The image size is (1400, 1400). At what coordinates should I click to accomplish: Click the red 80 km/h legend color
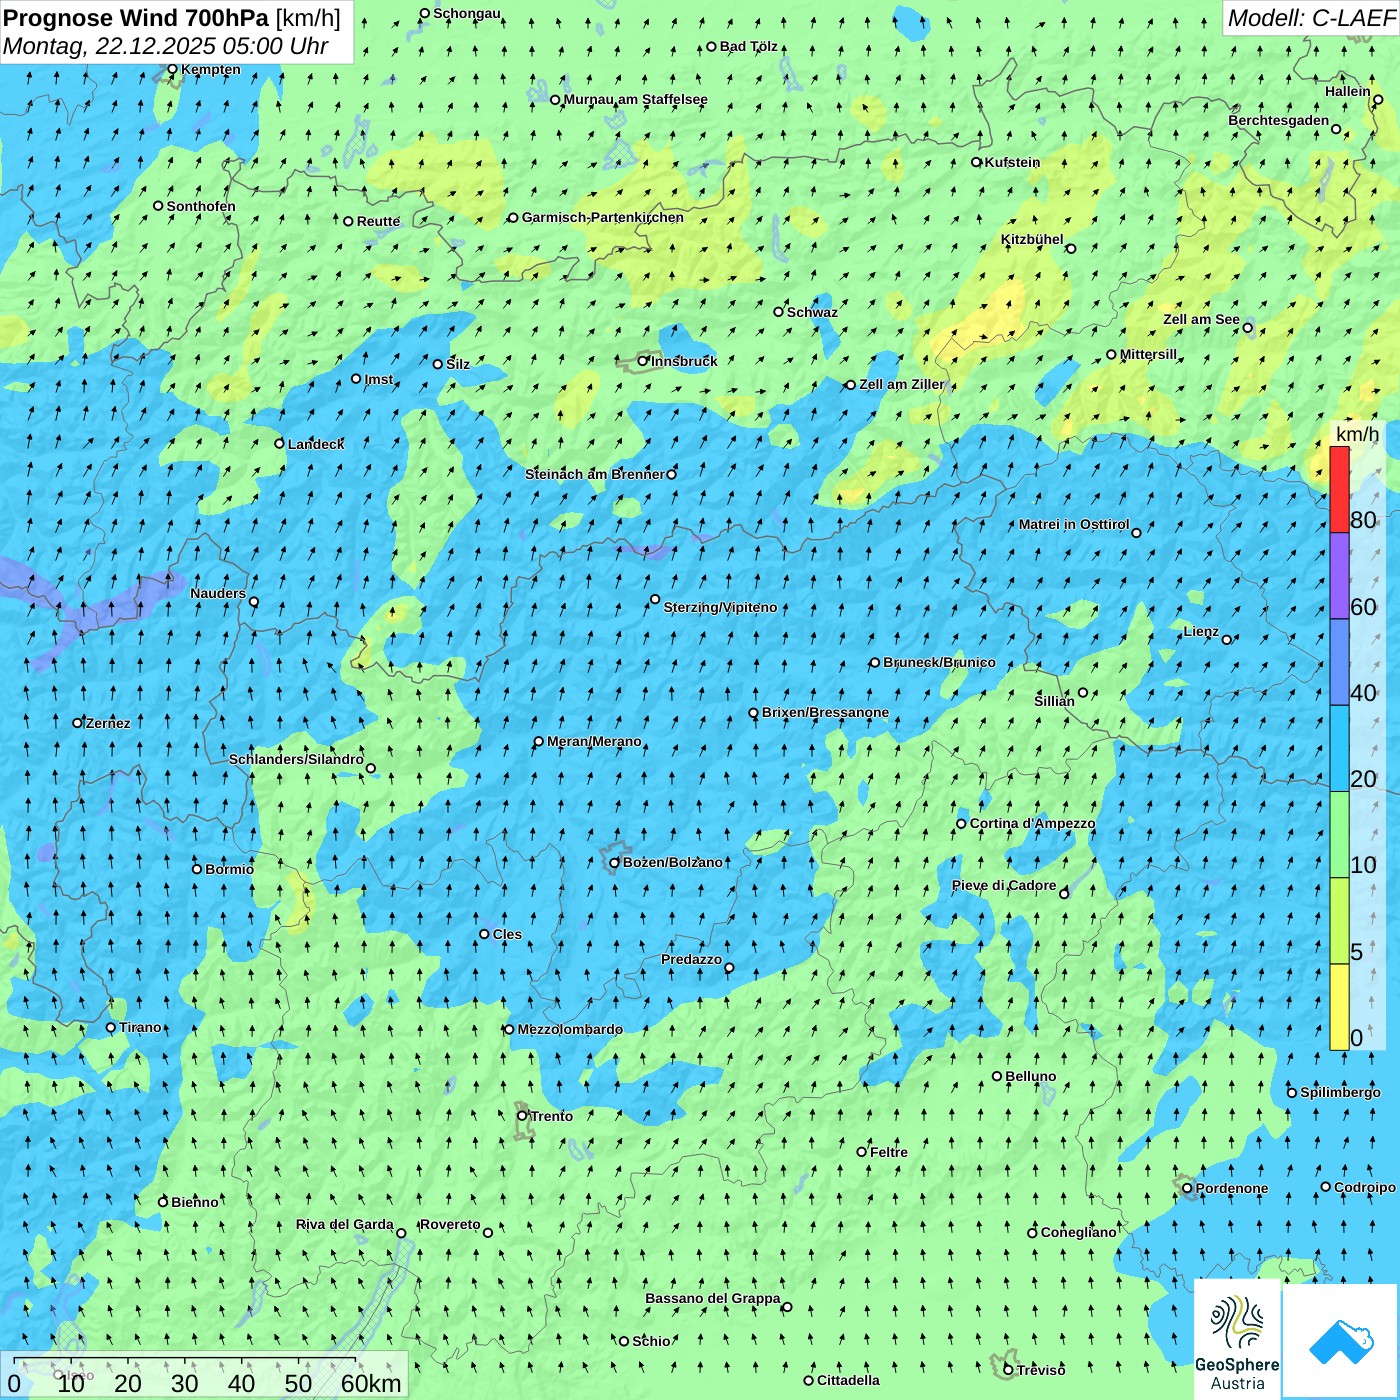coord(1339,489)
